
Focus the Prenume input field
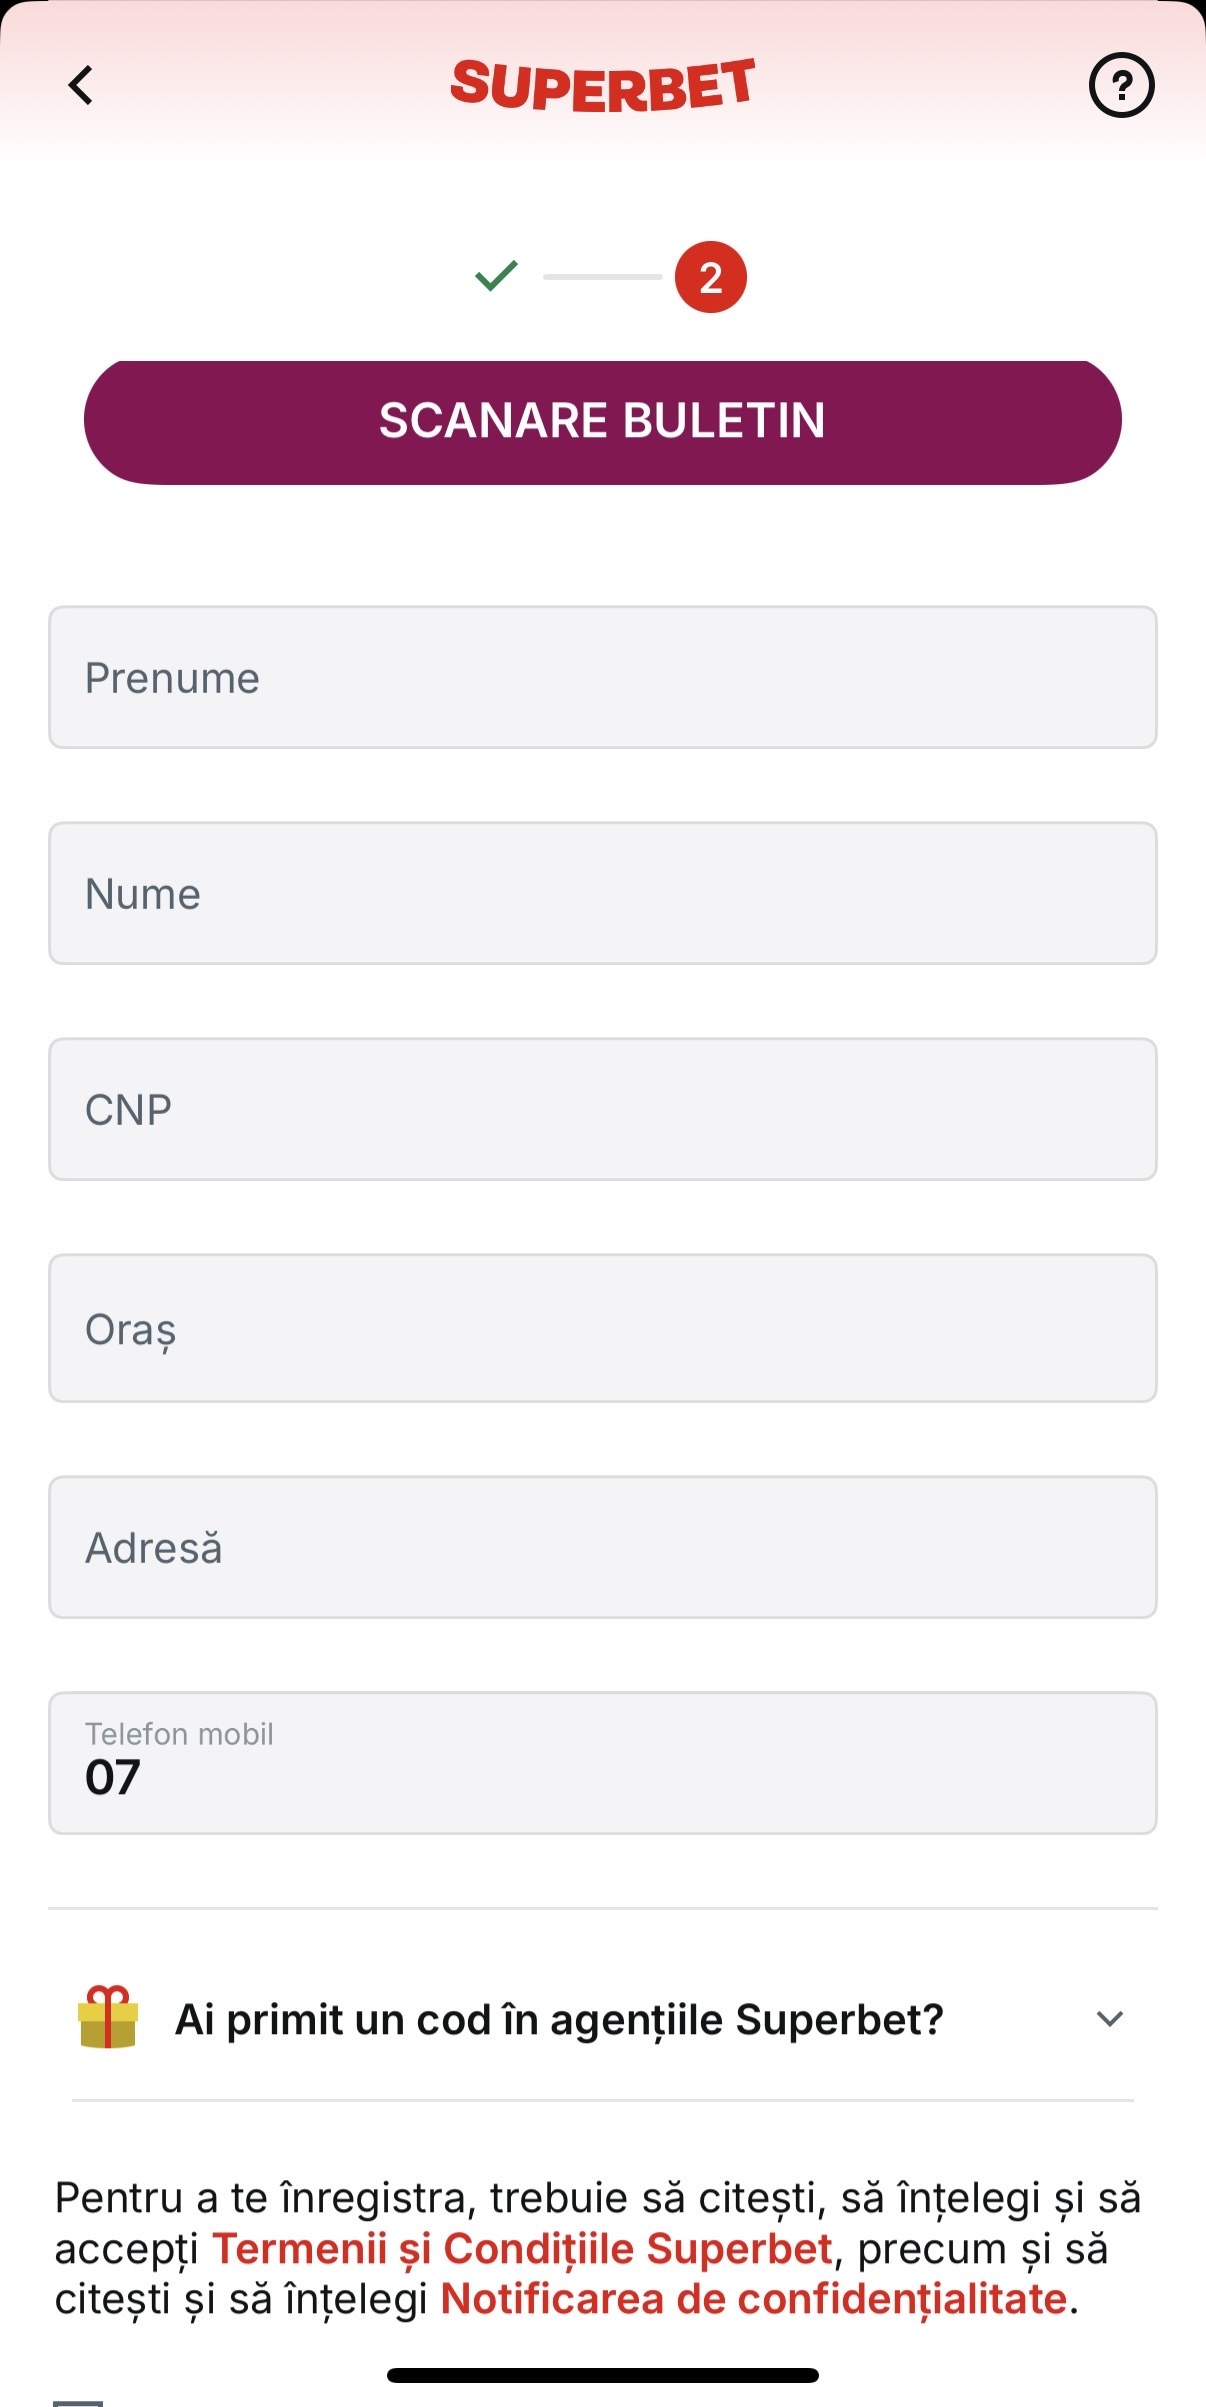(x=603, y=677)
